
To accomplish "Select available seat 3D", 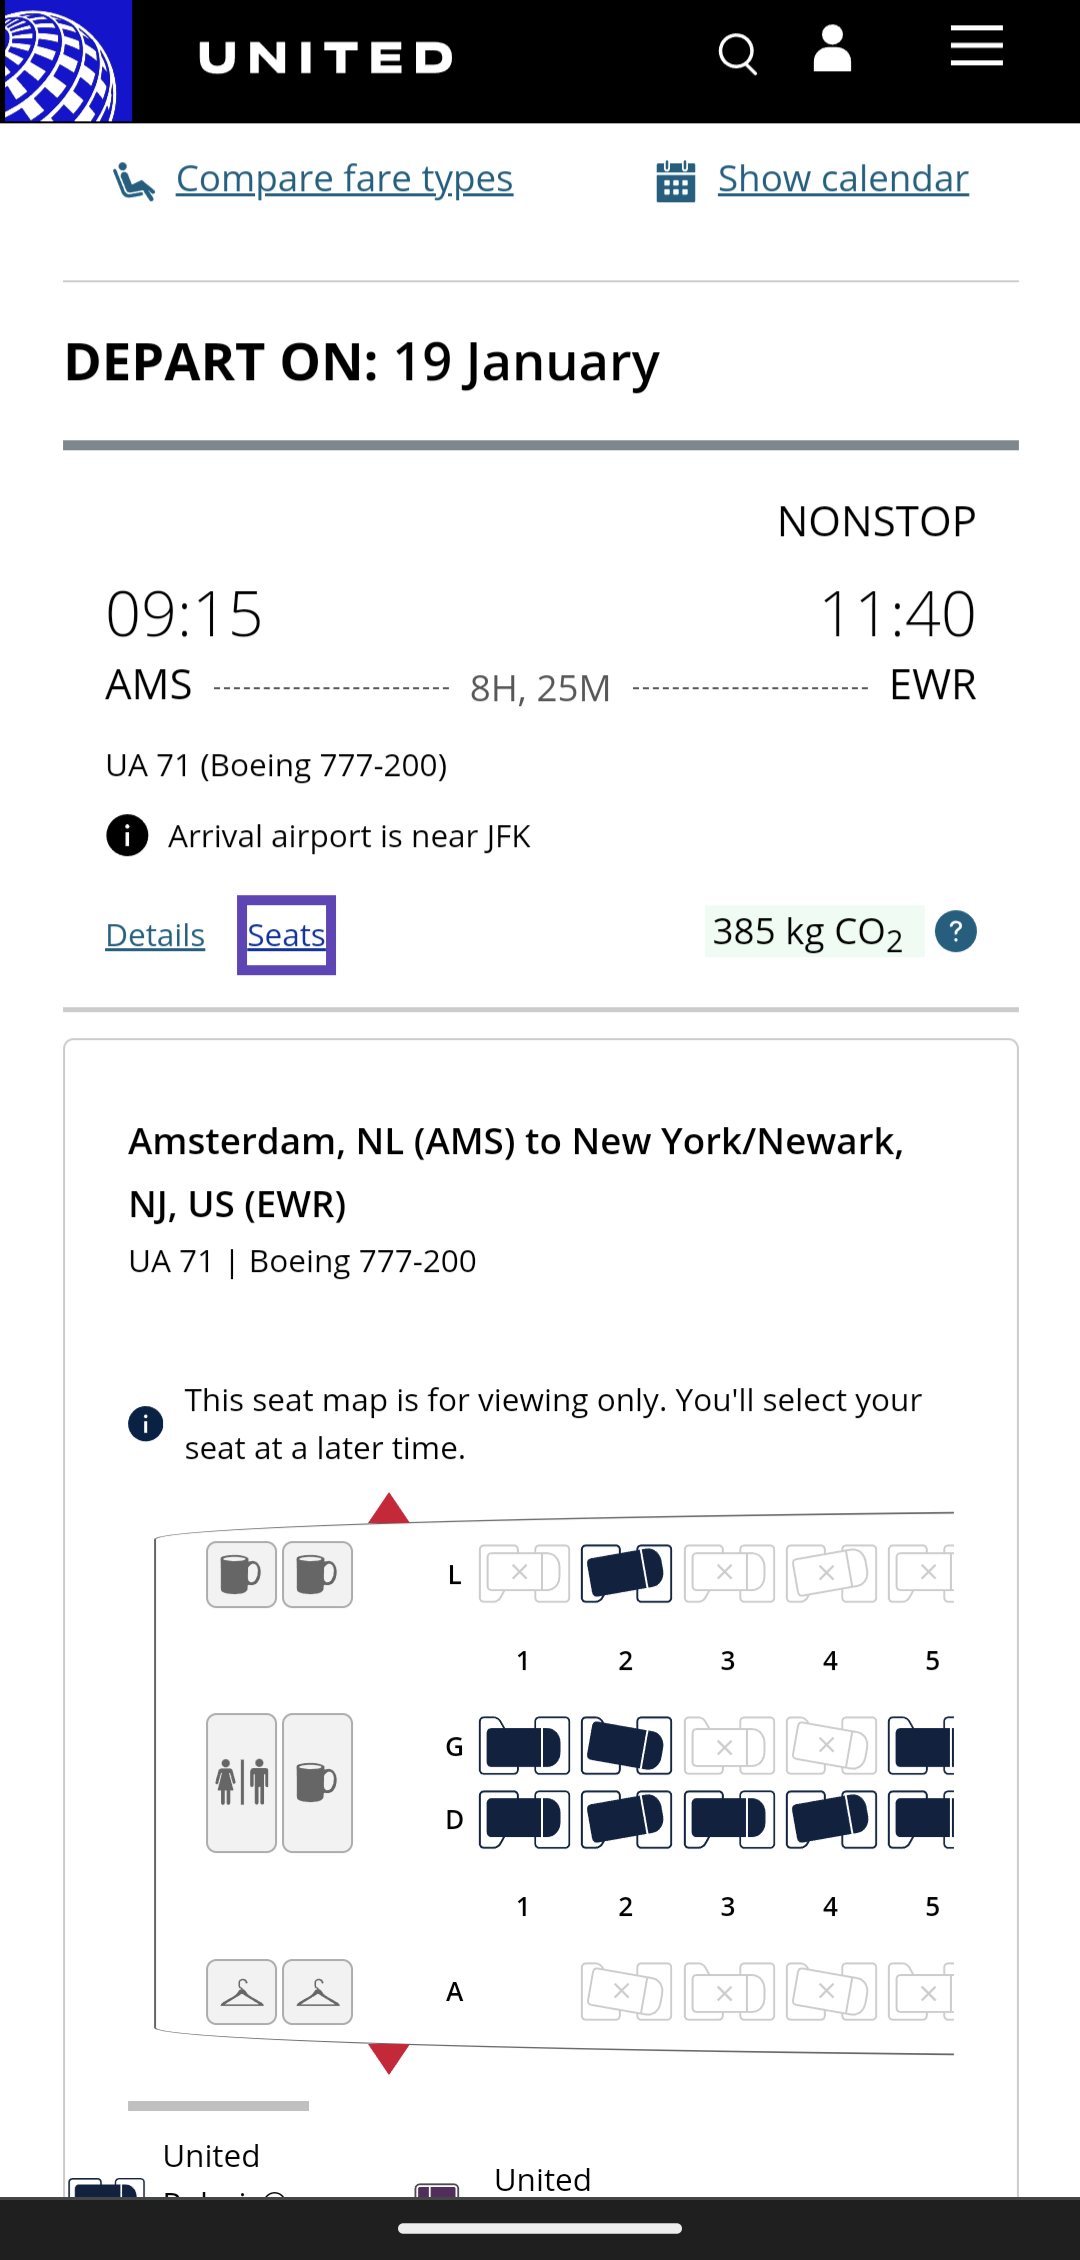I will (729, 1819).
